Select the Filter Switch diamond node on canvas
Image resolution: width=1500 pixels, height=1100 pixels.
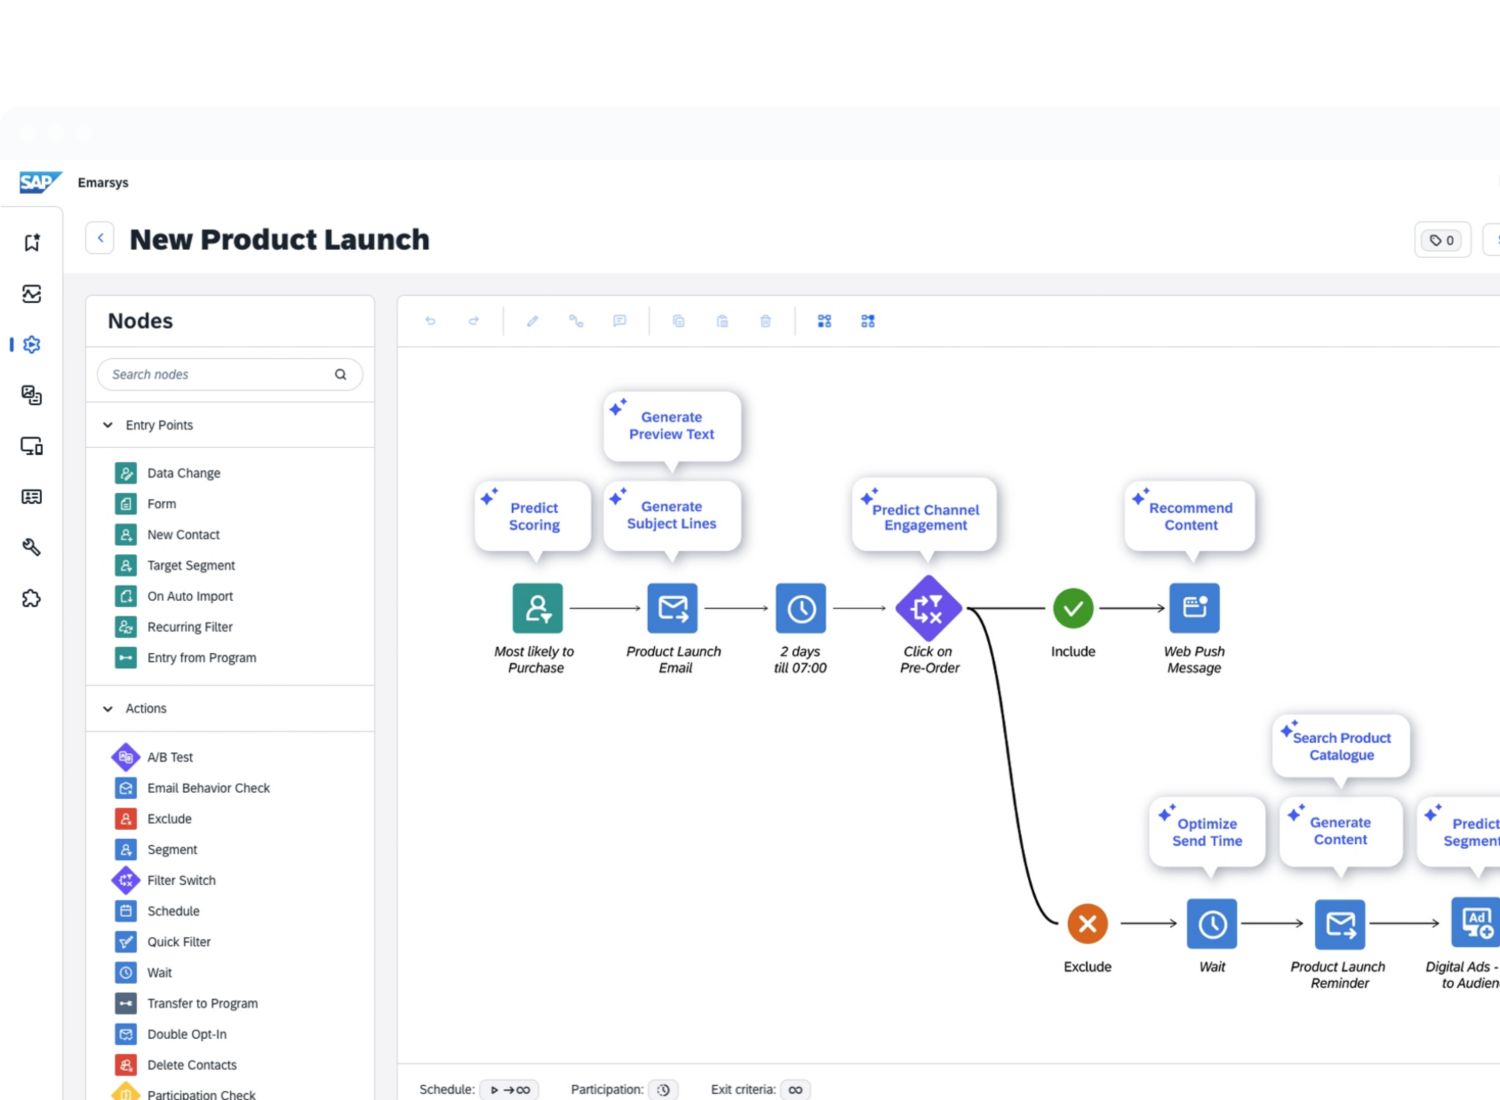coord(928,608)
